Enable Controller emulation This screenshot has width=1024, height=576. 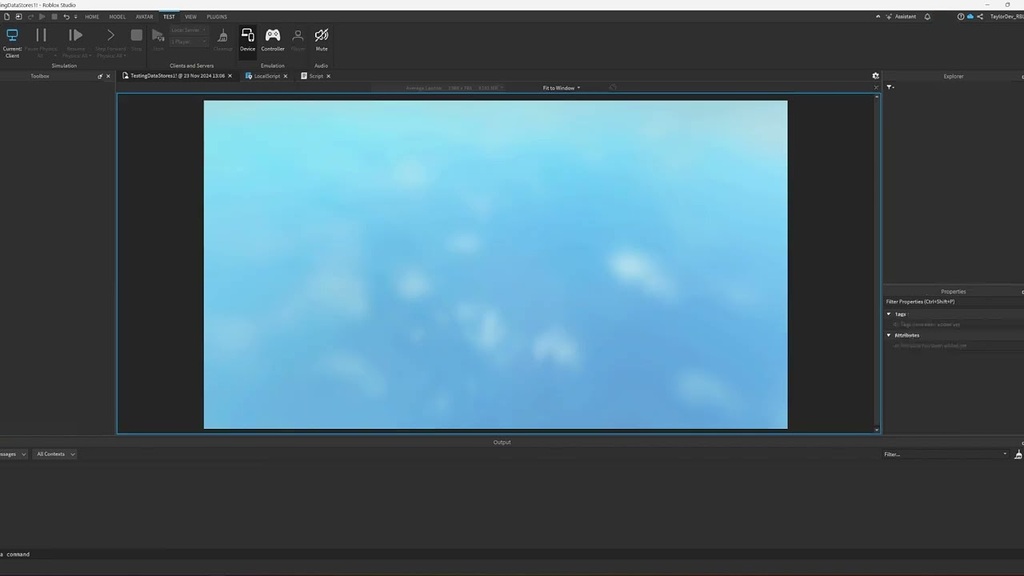pyautogui.click(x=273, y=35)
